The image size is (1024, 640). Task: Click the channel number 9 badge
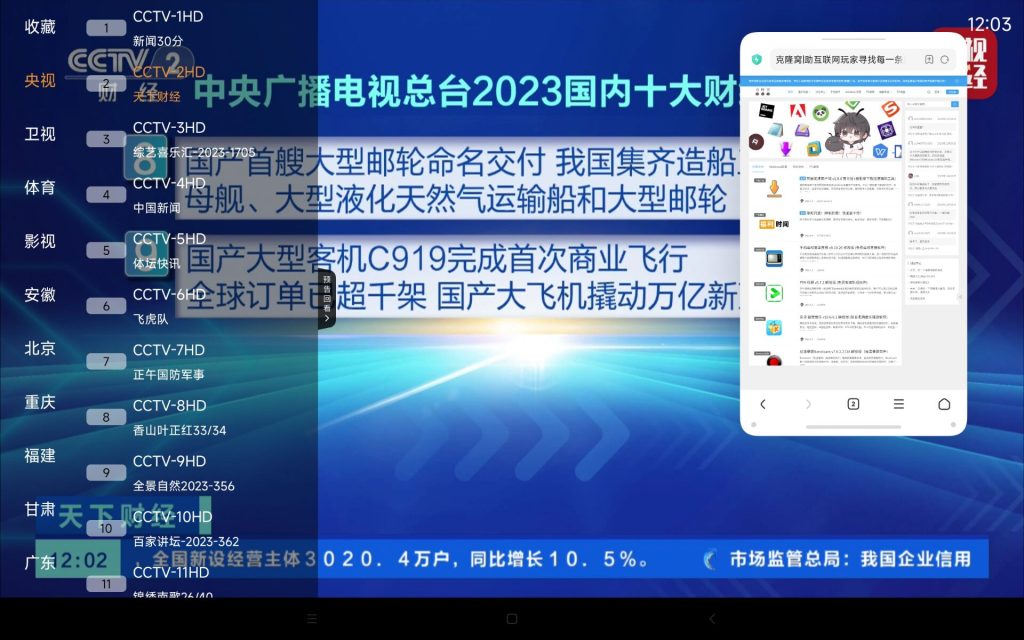106,472
